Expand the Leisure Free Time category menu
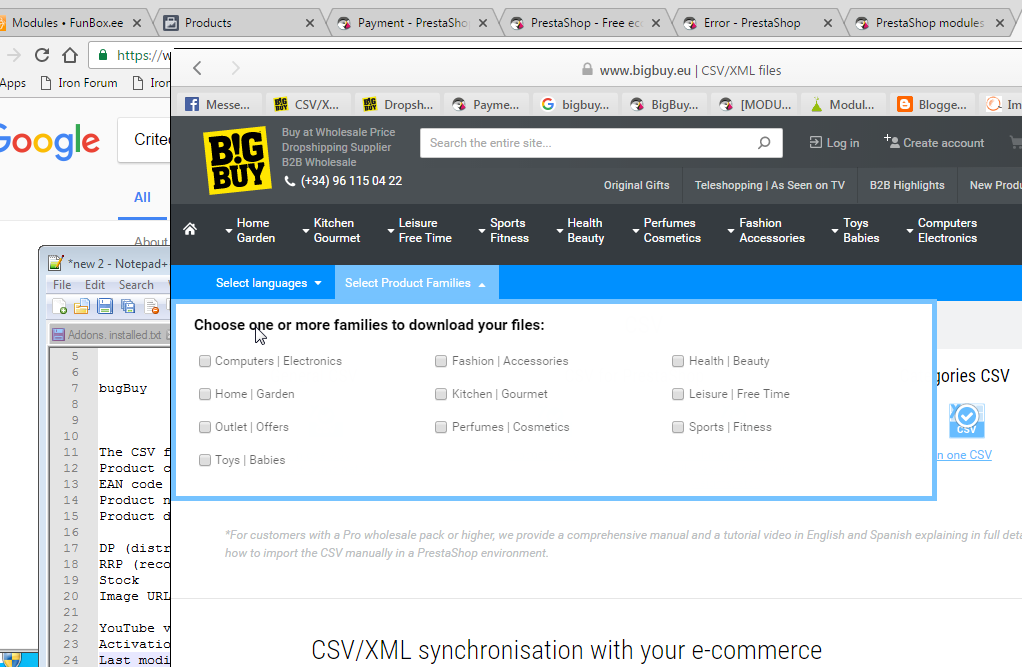This screenshot has height=667, width=1022. click(420, 231)
